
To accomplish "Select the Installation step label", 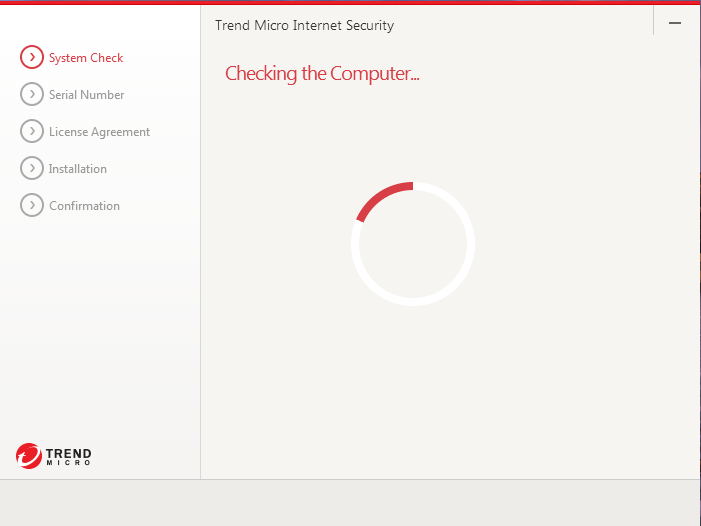I will [x=78, y=169].
